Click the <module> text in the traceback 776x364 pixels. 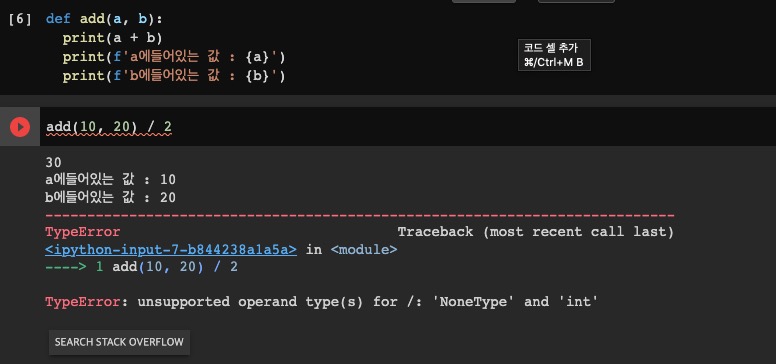pos(364,249)
